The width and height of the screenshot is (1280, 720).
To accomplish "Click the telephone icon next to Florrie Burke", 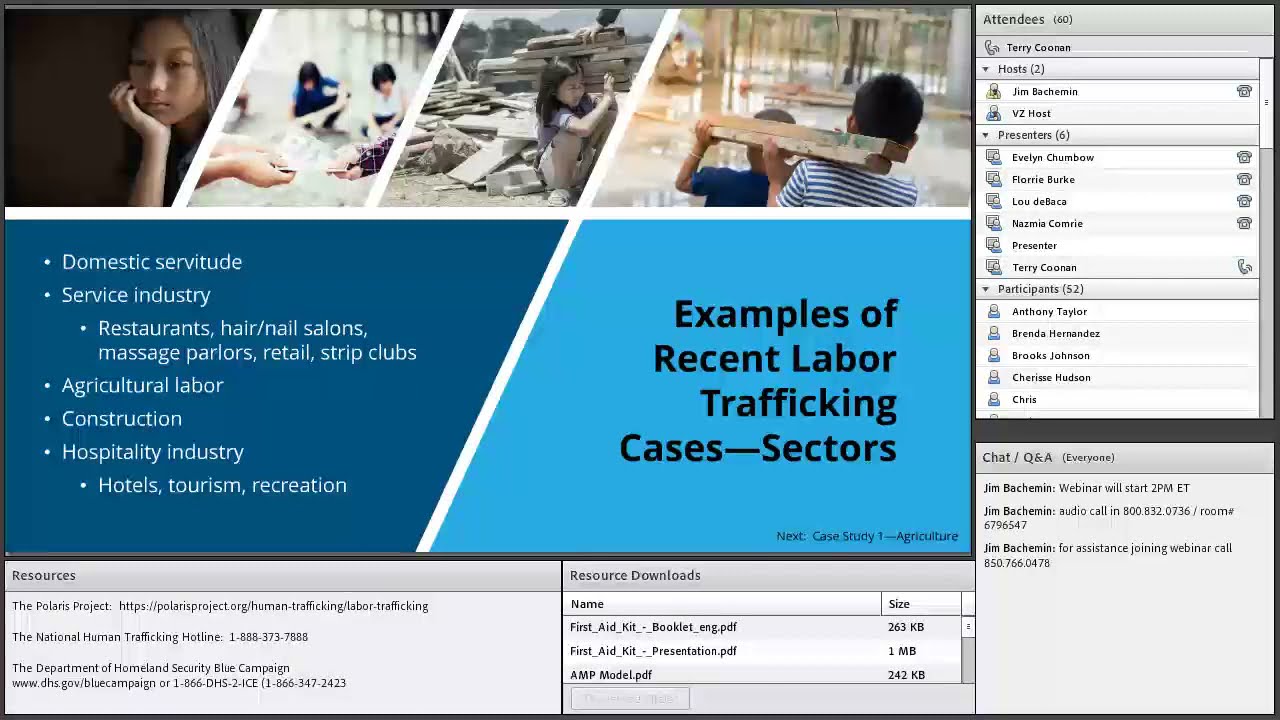I will tap(1244, 179).
